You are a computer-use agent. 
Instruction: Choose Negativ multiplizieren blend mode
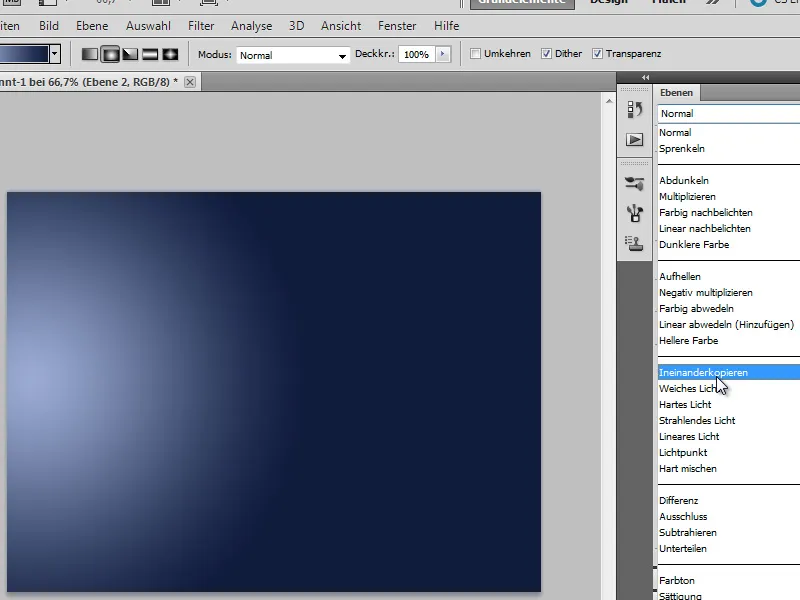[x=729, y=292]
